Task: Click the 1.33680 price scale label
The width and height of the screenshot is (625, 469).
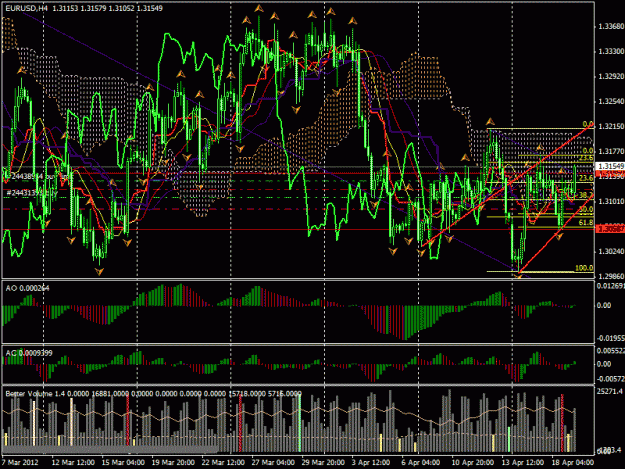Action: point(611,27)
